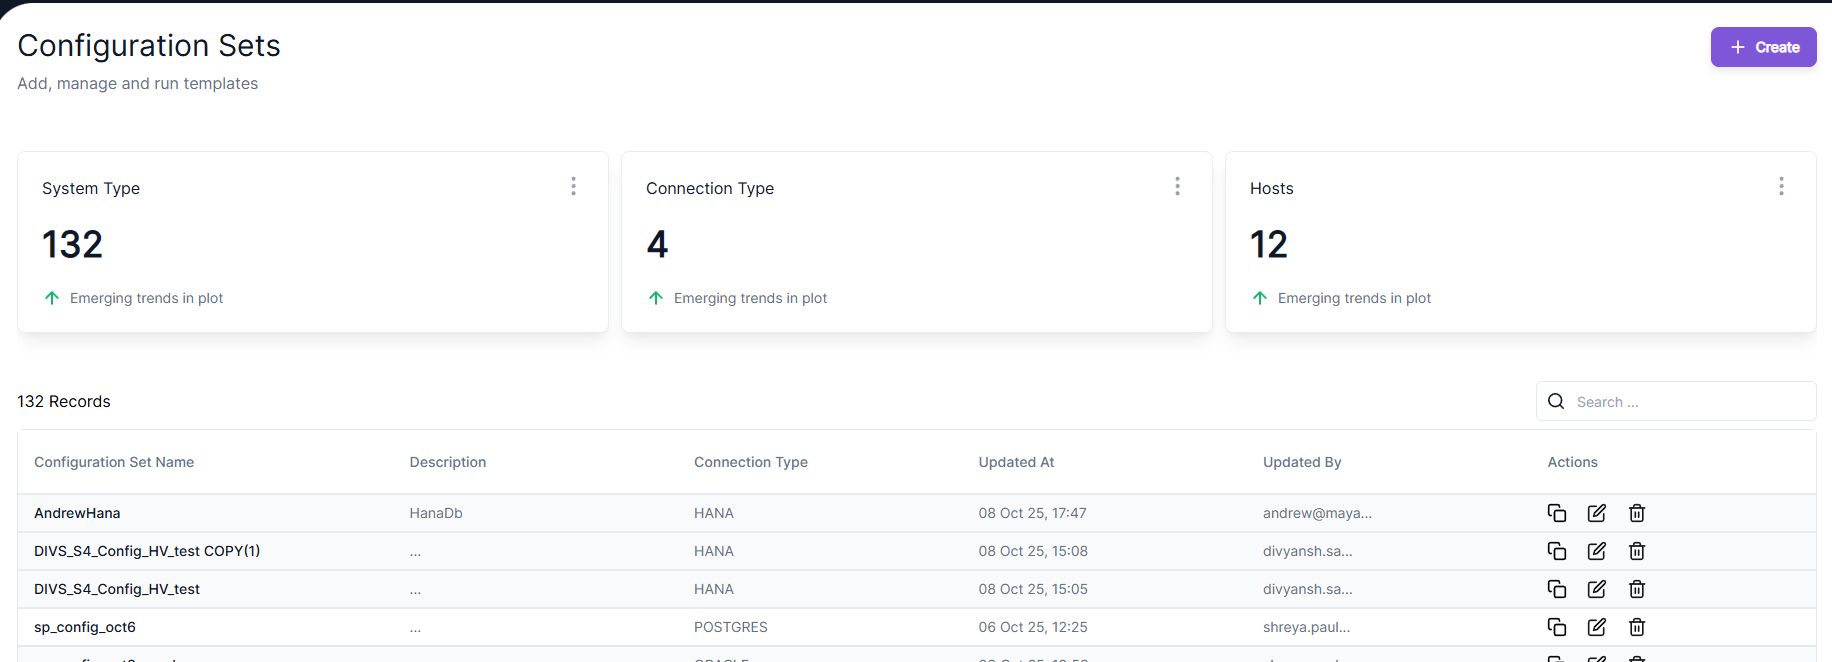The width and height of the screenshot is (1832, 662).
Task: Delete the AndrewHana configuration set
Action: pyautogui.click(x=1636, y=513)
